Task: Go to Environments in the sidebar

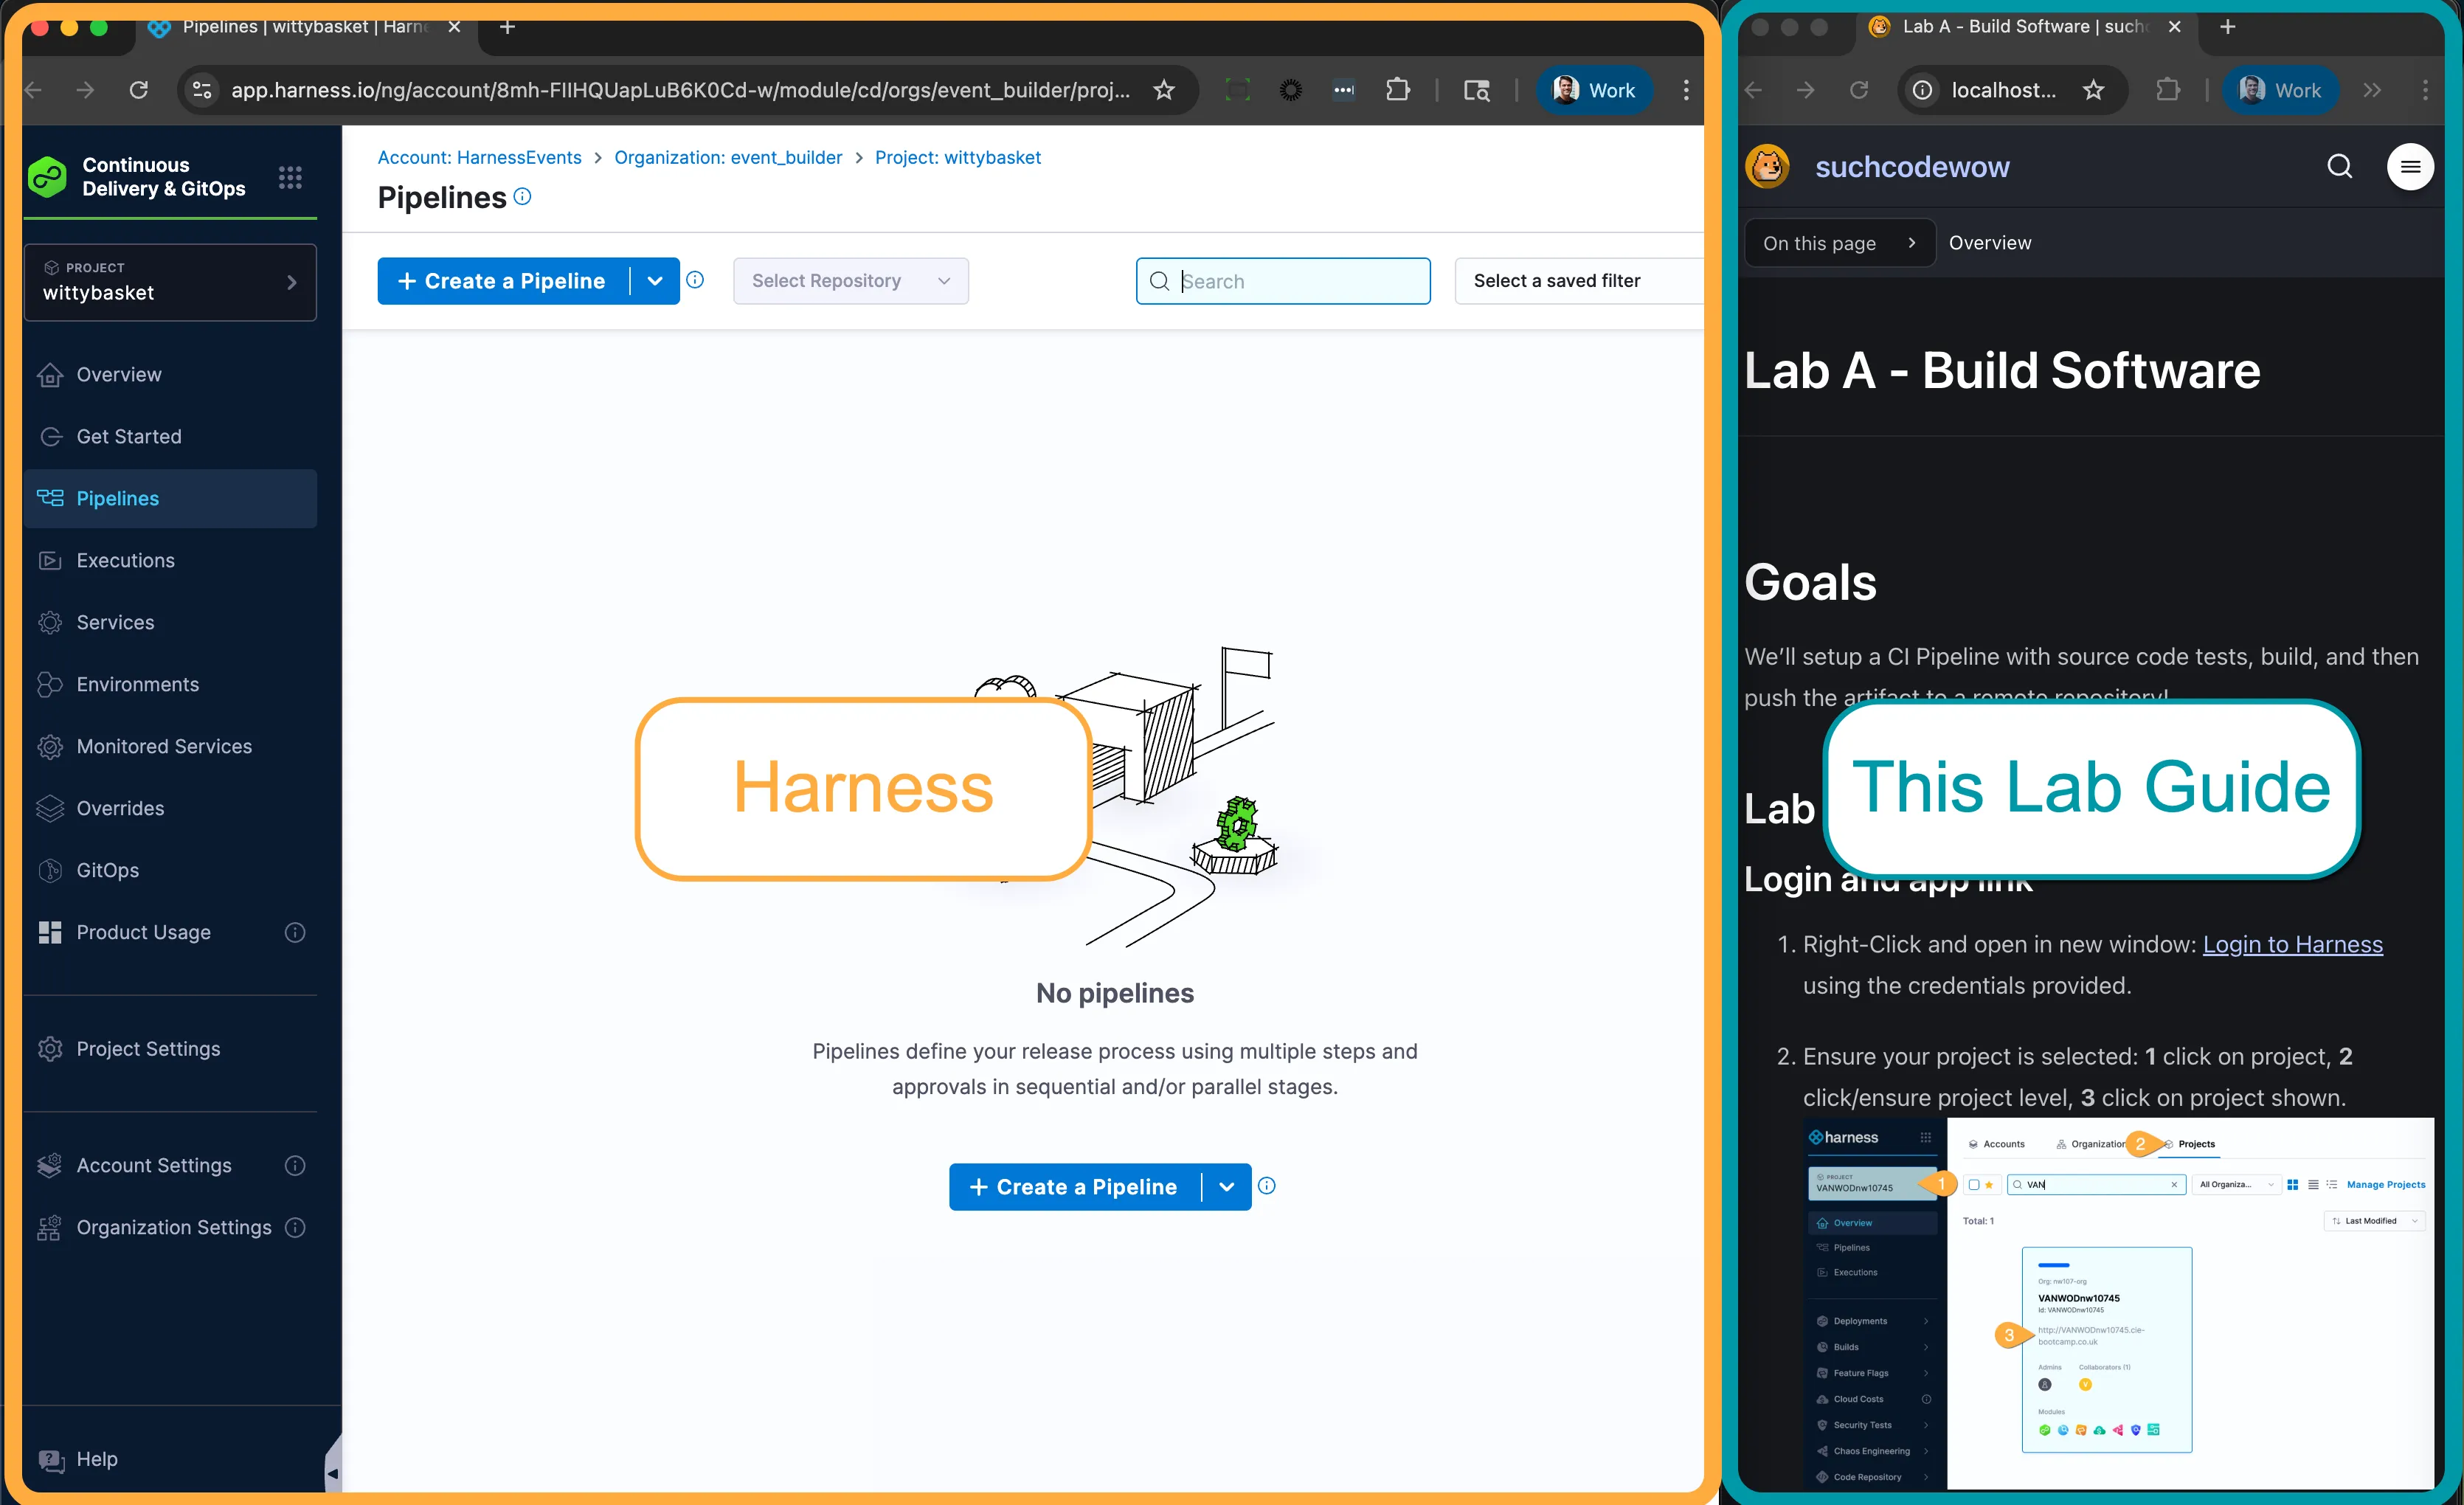Action: coord(137,684)
